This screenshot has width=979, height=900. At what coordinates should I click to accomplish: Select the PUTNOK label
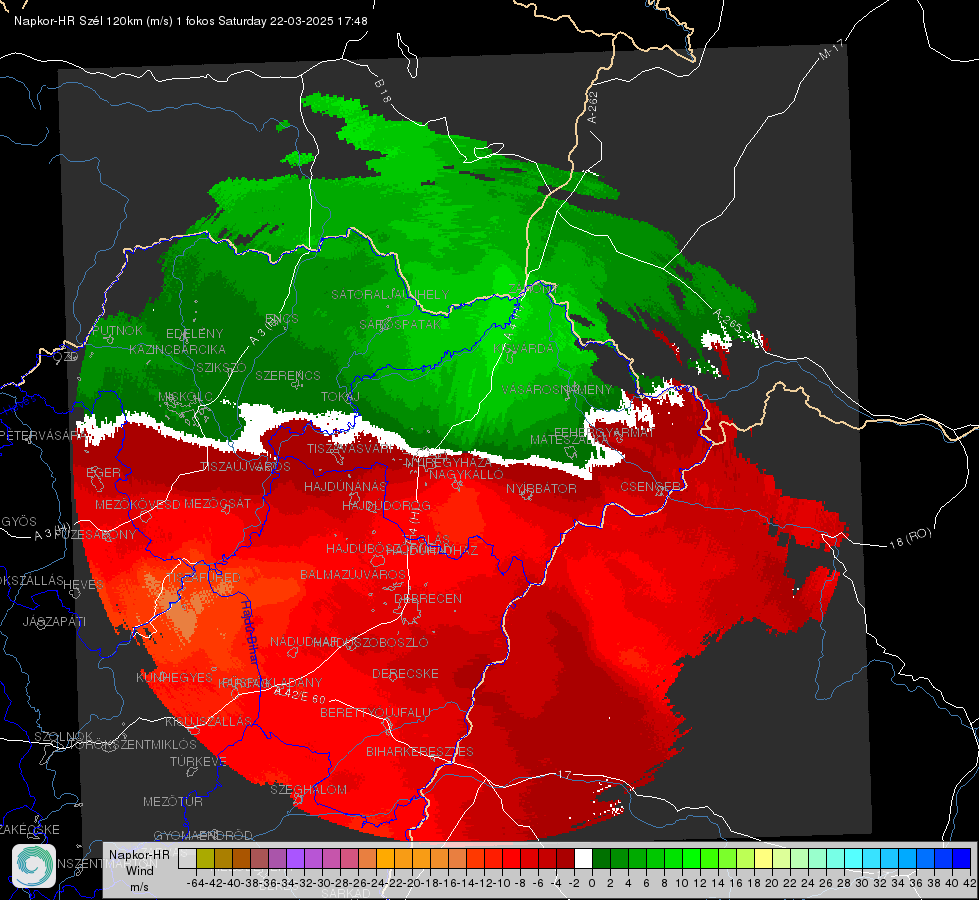click(117, 330)
